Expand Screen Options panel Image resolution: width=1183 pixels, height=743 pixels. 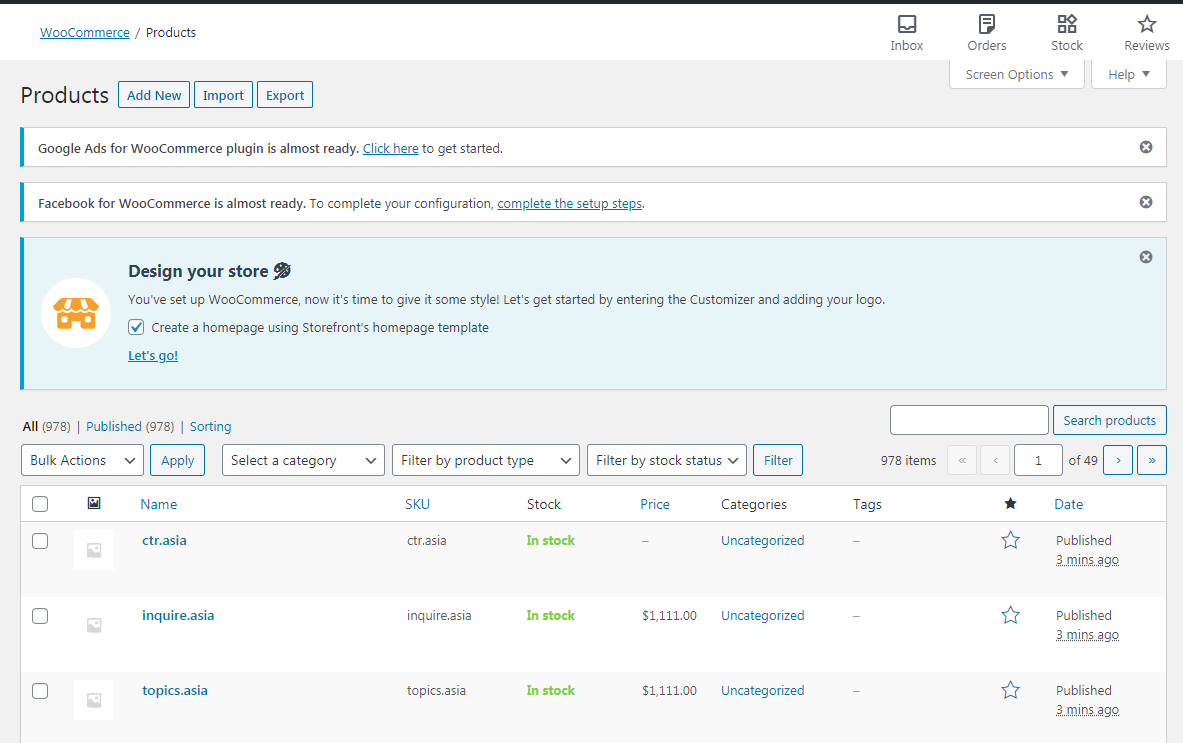coord(1016,74)
